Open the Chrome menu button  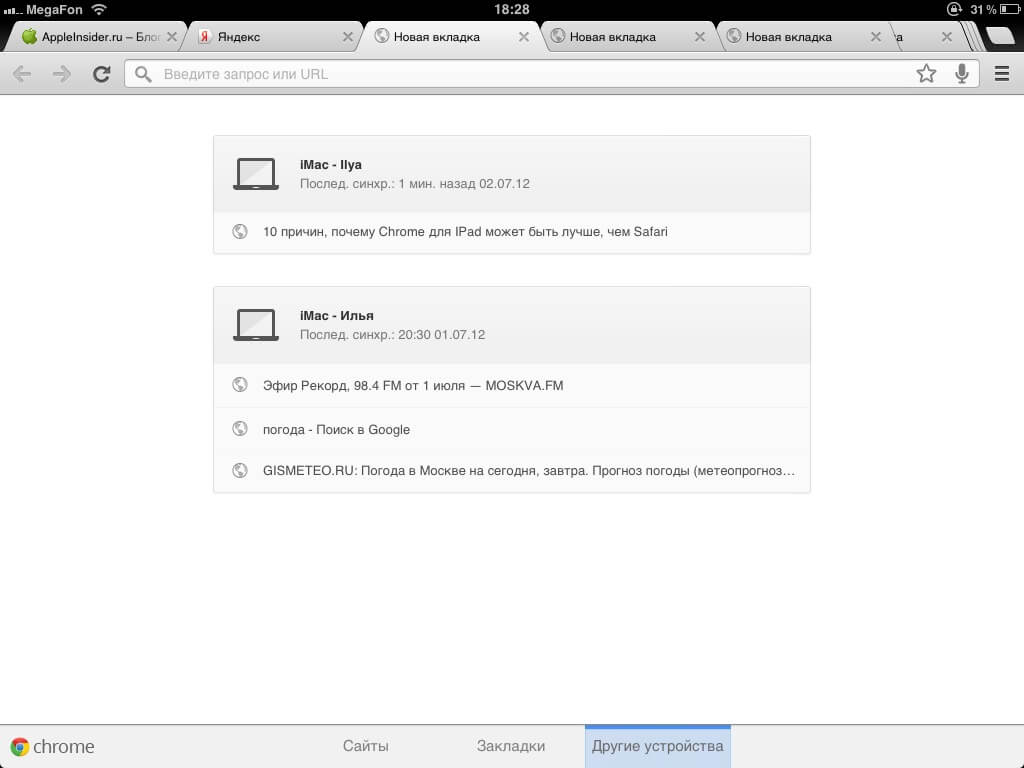(1002, 74)
